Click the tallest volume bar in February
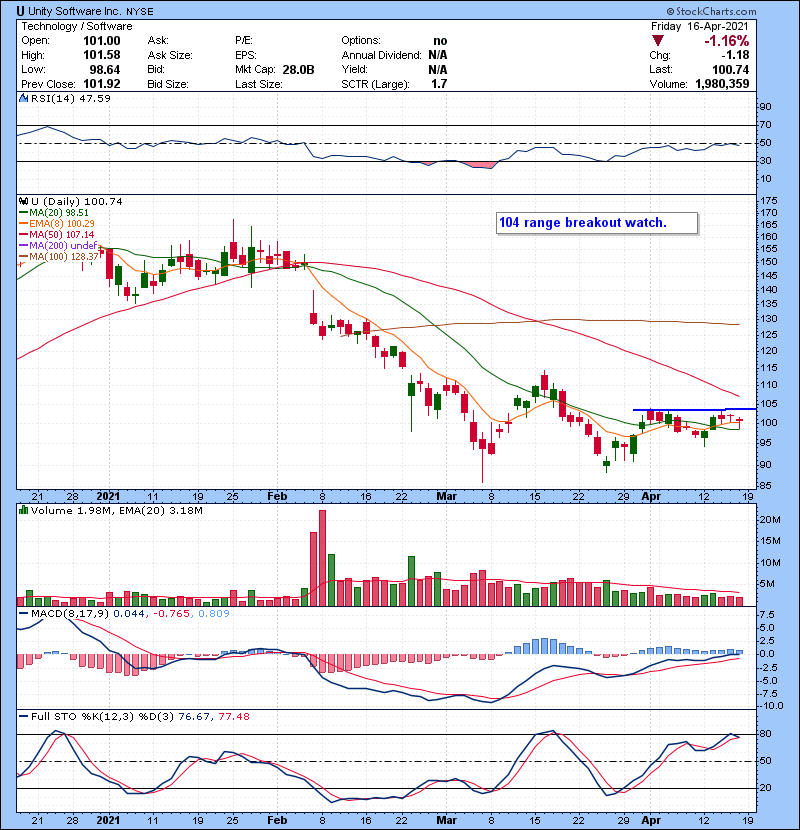Image resolution: width=800 pixels, height=830 pixels. [322, 558]
